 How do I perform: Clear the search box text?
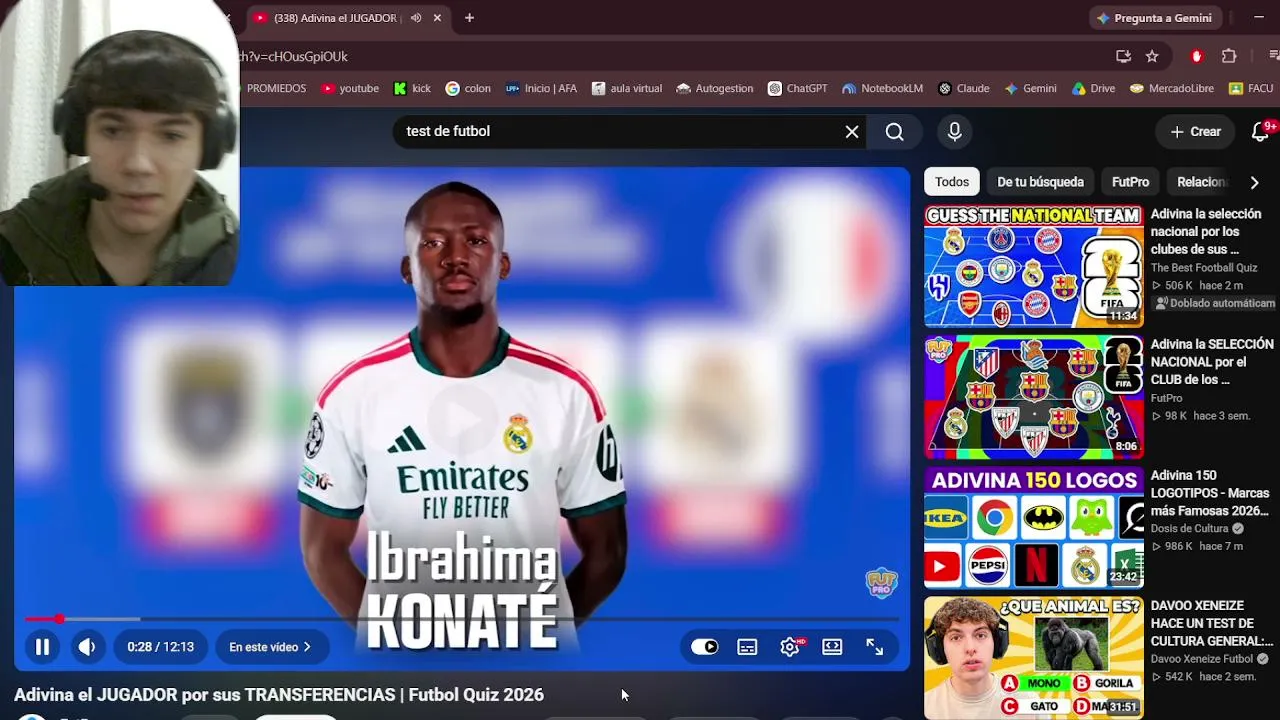pos(852,131)
